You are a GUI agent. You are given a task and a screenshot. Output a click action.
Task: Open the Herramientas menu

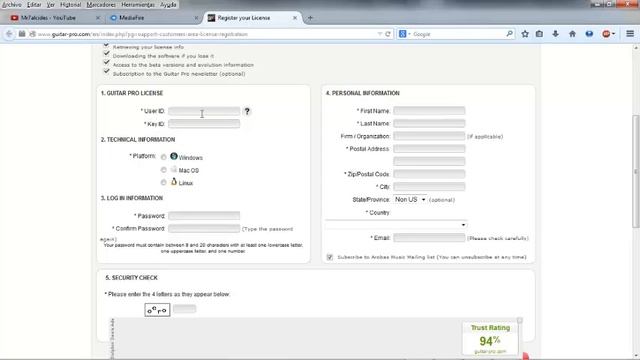138,5
